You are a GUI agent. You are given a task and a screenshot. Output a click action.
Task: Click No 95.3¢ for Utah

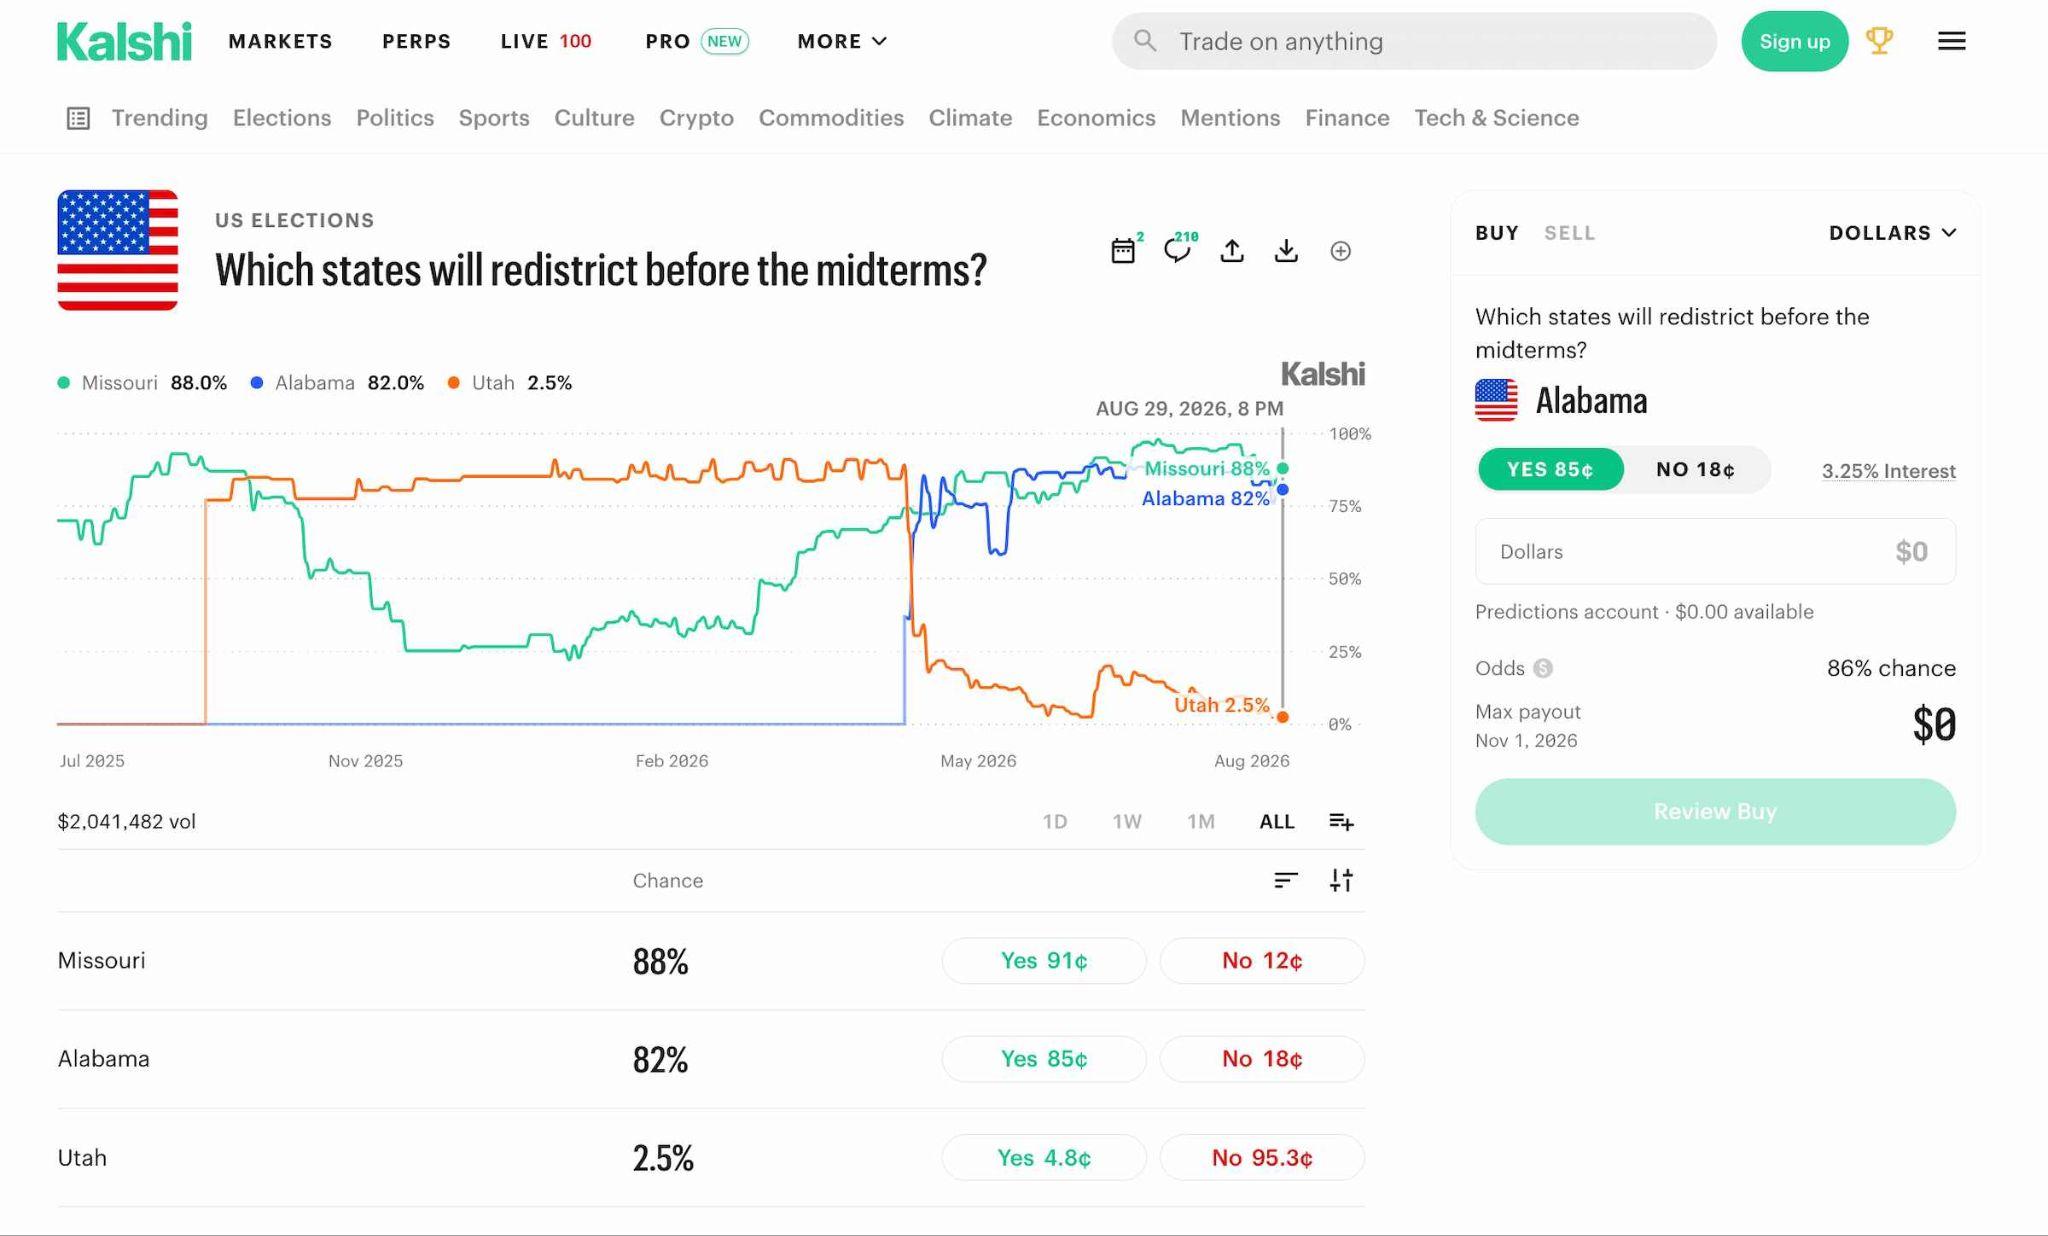(1262, 1157)
